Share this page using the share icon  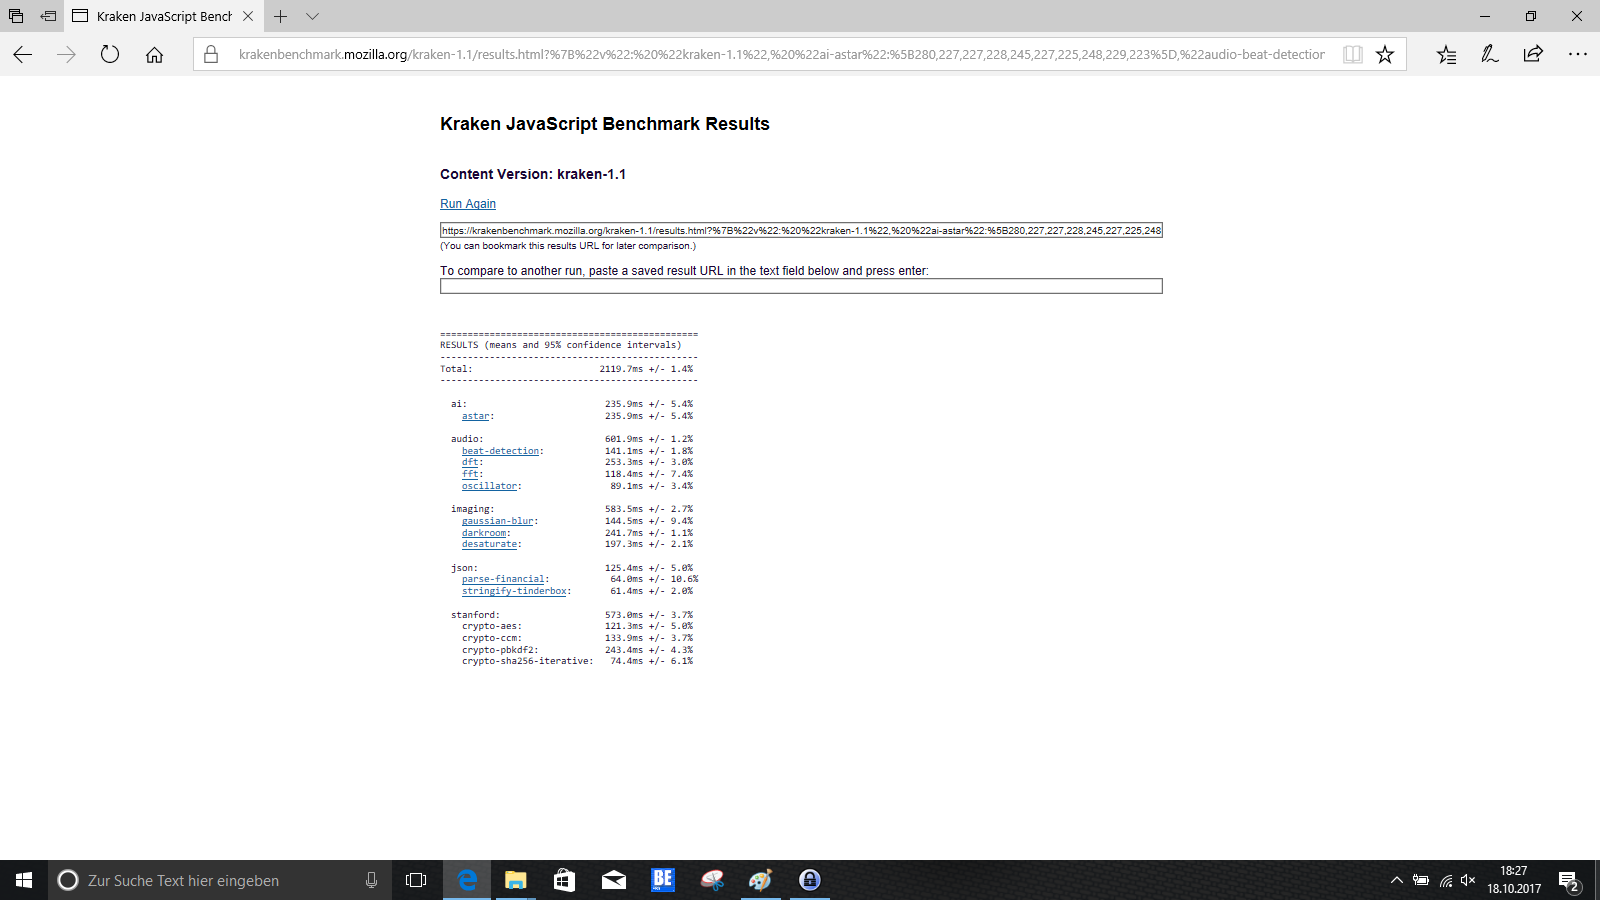pyautogui.click(x=1533, y=55)
